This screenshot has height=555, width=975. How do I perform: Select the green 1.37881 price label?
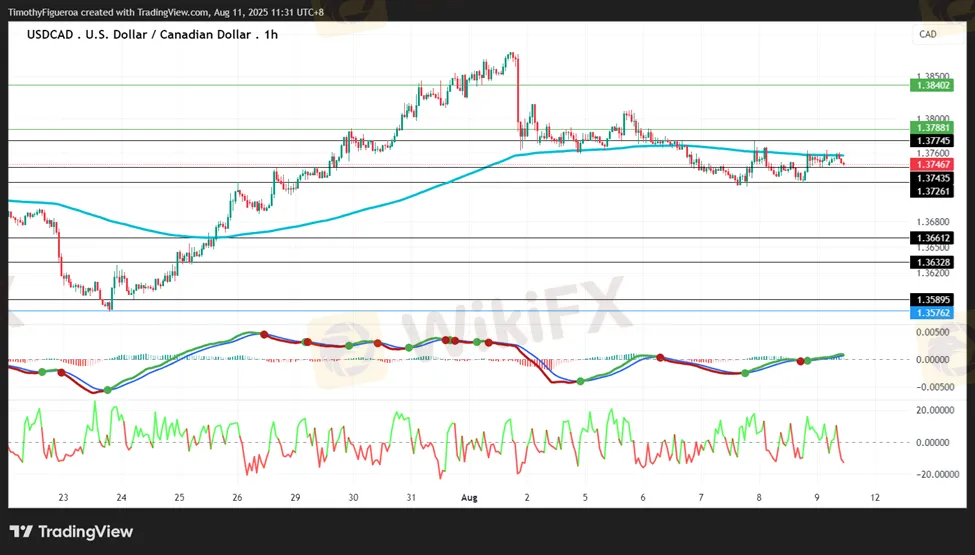coord(931,128)
